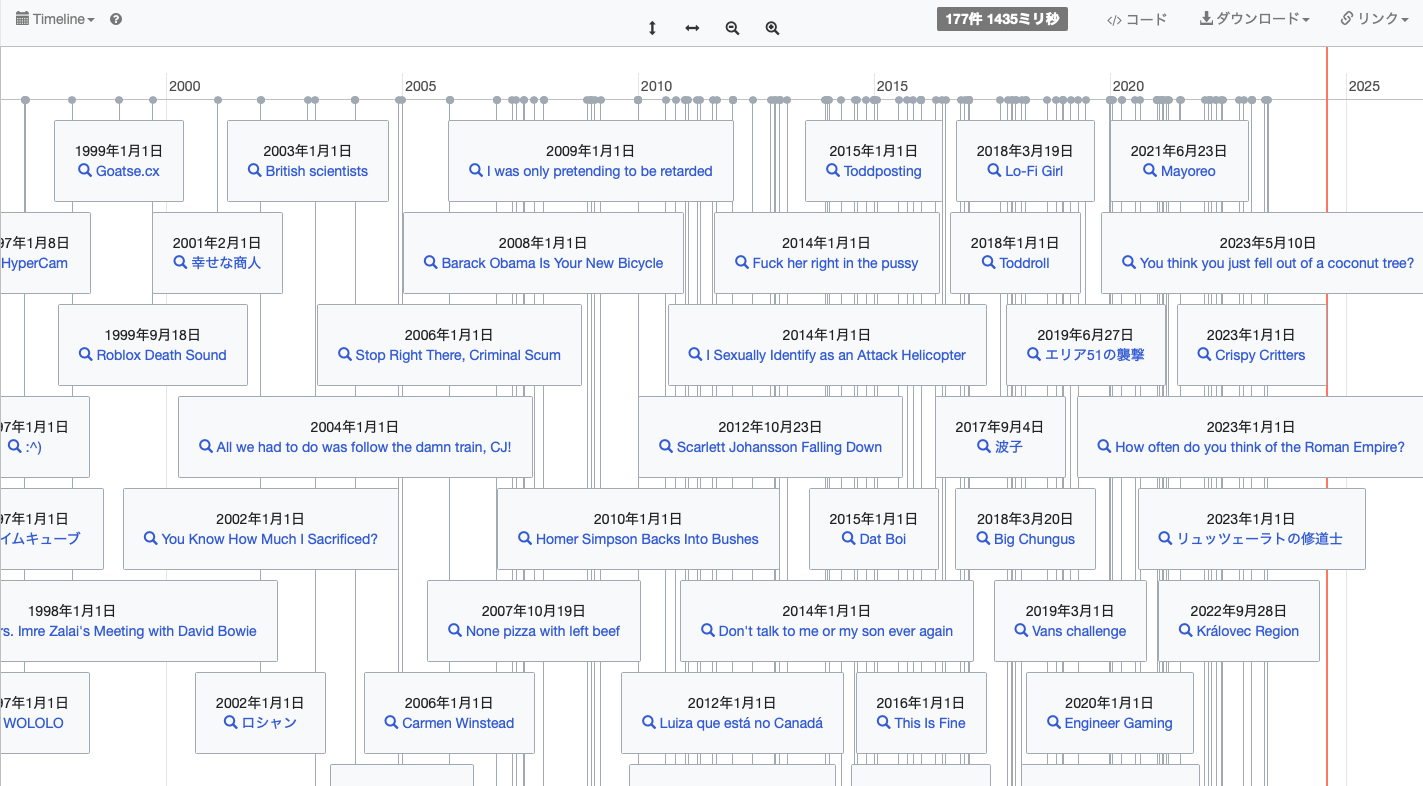The width and height of the screenshot is (1423, 786).
Task: Click search icon beside Big Chungus
Action: 983,538
